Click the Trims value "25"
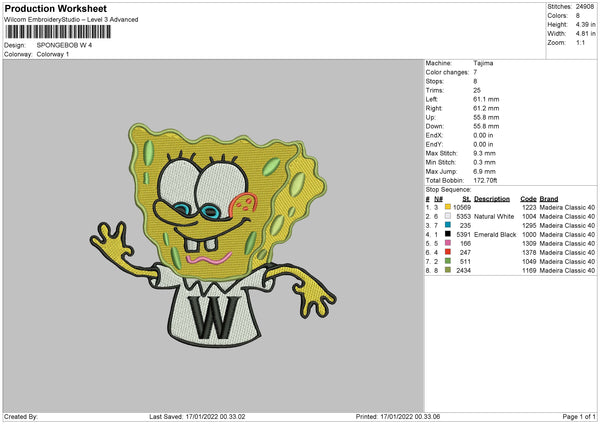Image resolution: width=600 pixels, height=424 pixels. tap(477, 90)
